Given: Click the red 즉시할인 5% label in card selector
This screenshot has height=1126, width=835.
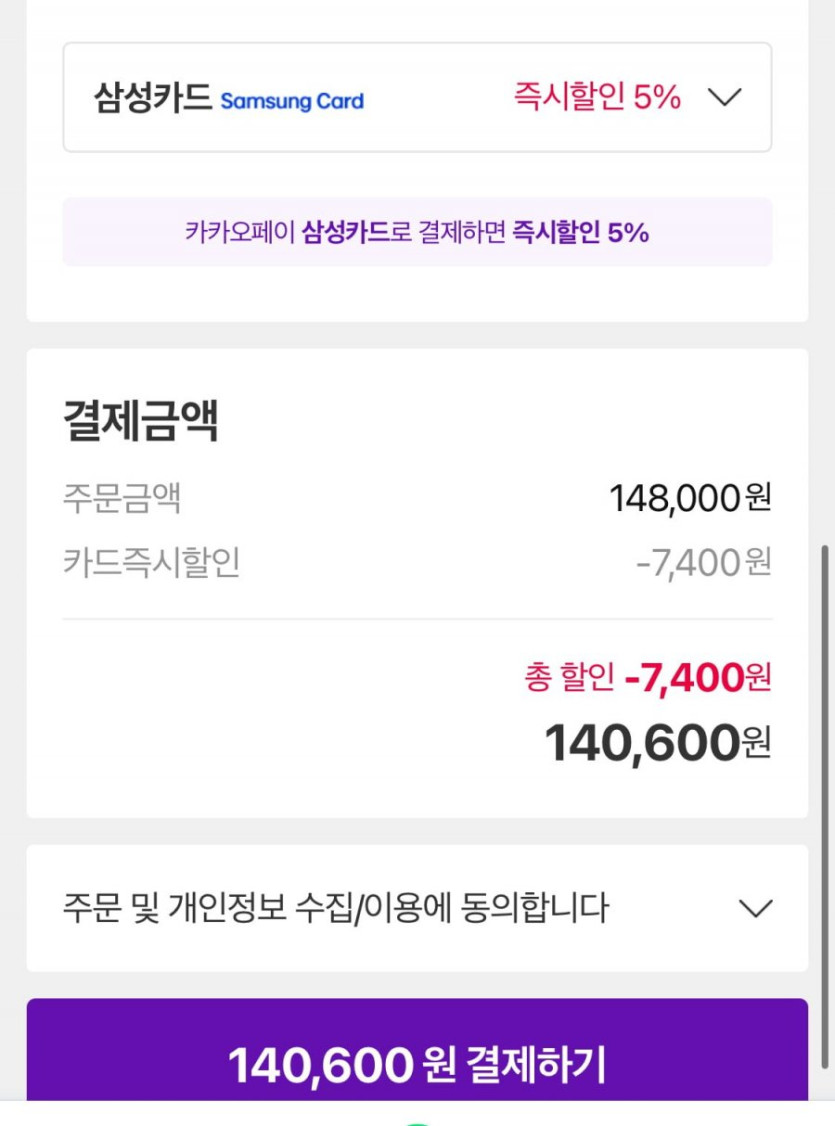Looking at the screenshot, I should [x=597, y=97].
